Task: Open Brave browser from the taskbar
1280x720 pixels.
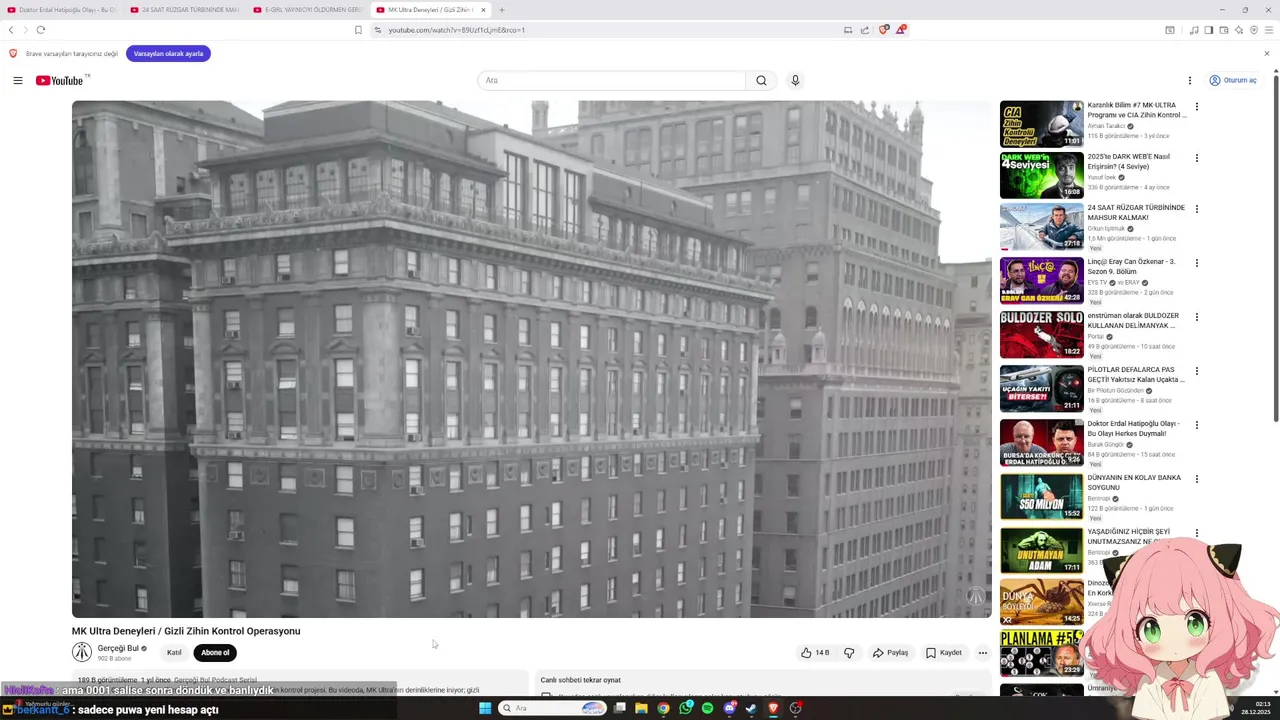Action: [773, 708]
